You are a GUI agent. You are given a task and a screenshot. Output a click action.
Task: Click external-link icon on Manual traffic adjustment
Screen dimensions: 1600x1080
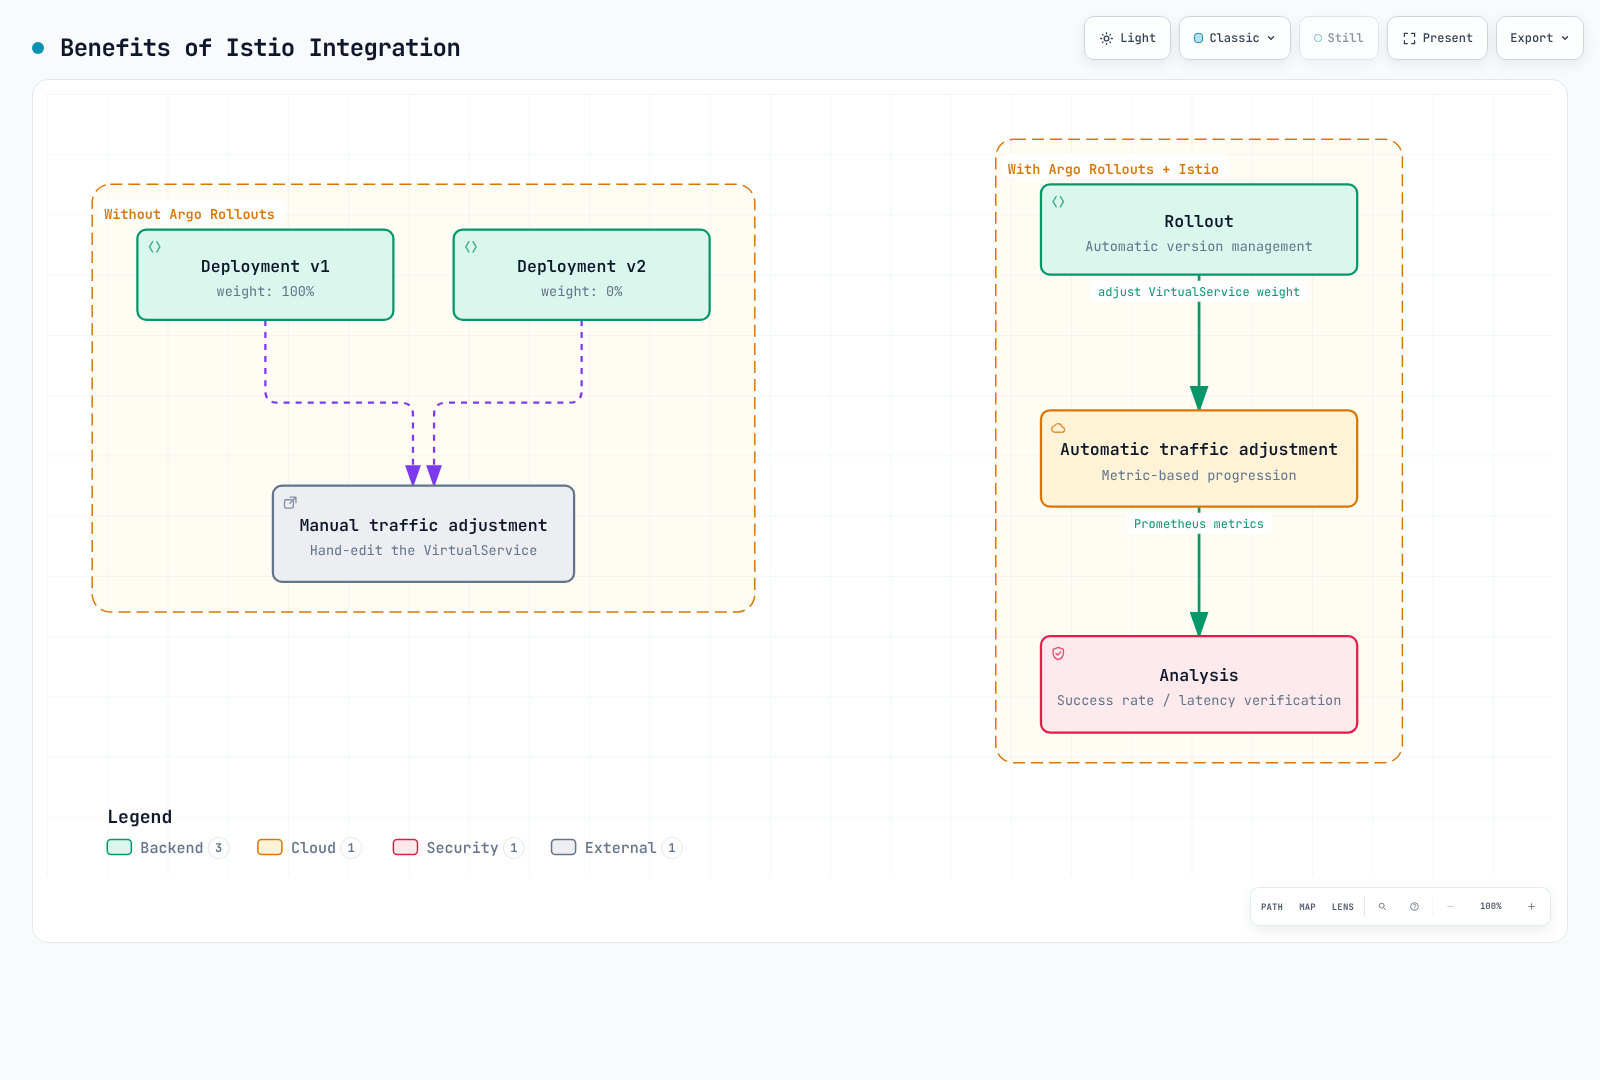[x=290, y=503]
